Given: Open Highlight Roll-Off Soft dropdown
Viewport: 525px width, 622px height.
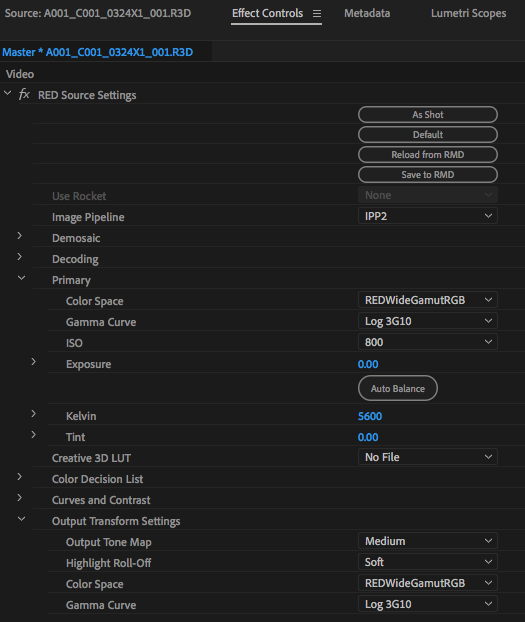Looking at the screenshot, I should pos(428,562).
